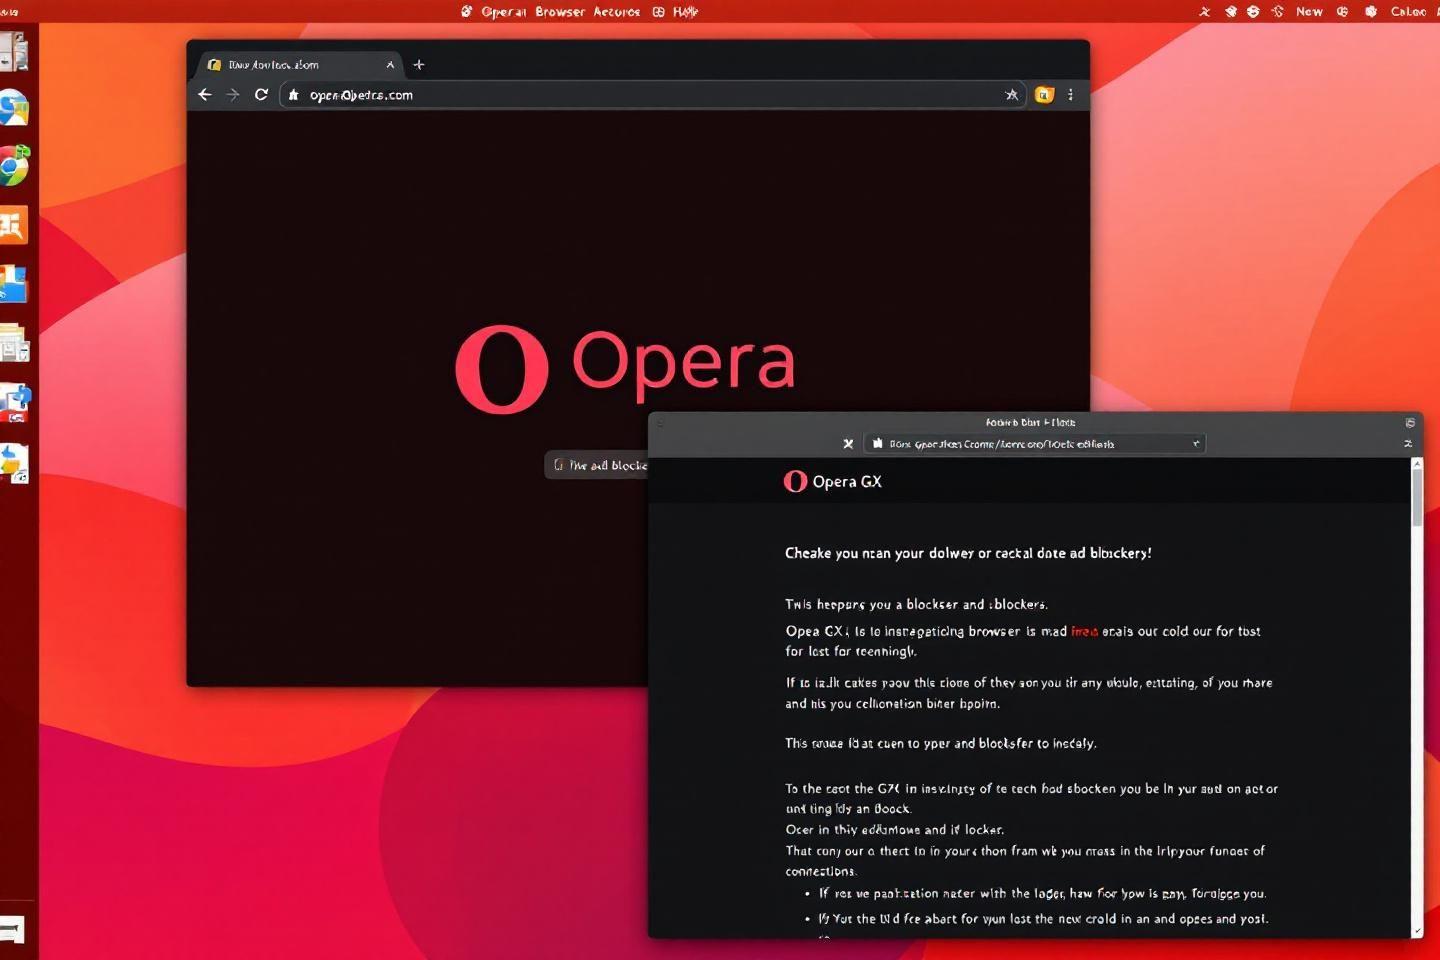The image size is (1440, 960).
Task: Open the orange extension icon beside the address bar
Action: click(1044, 95)
